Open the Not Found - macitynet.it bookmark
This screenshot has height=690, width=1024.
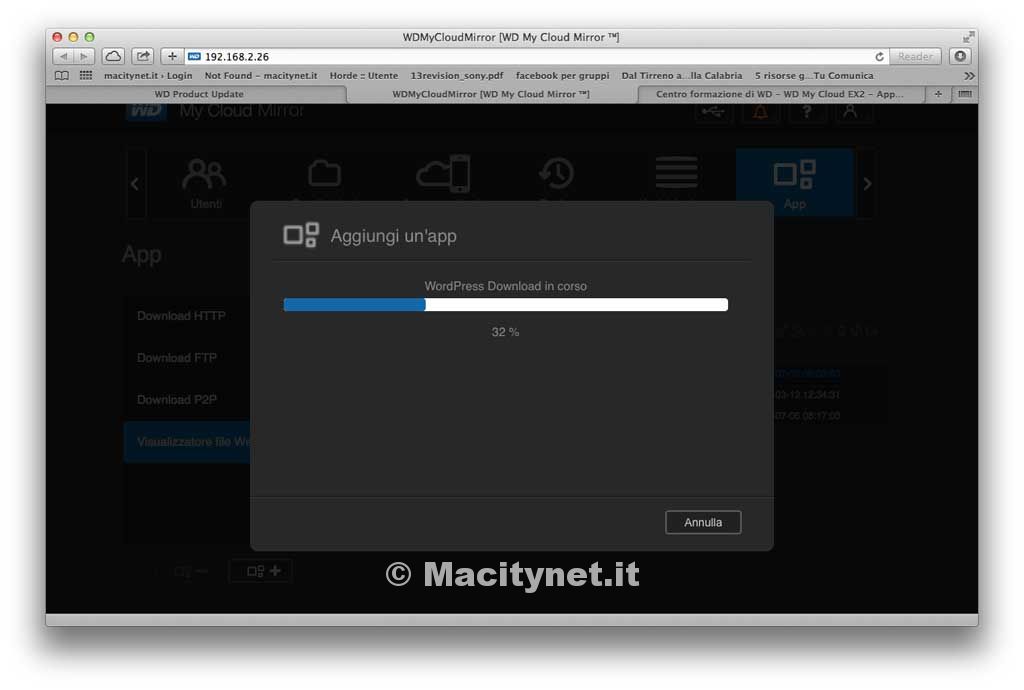261,76
